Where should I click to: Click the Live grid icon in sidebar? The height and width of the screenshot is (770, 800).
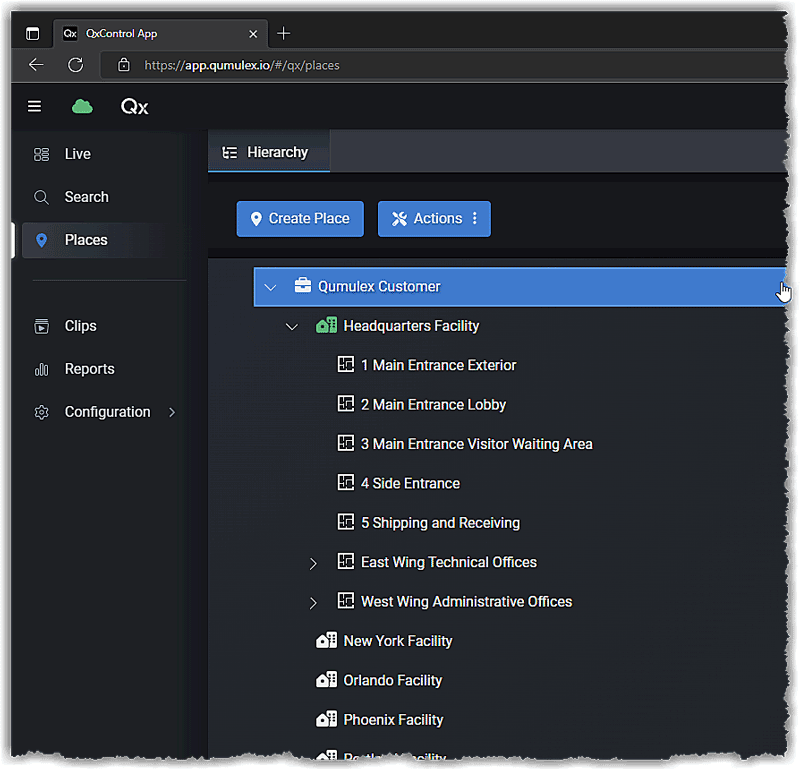[41, 154]
